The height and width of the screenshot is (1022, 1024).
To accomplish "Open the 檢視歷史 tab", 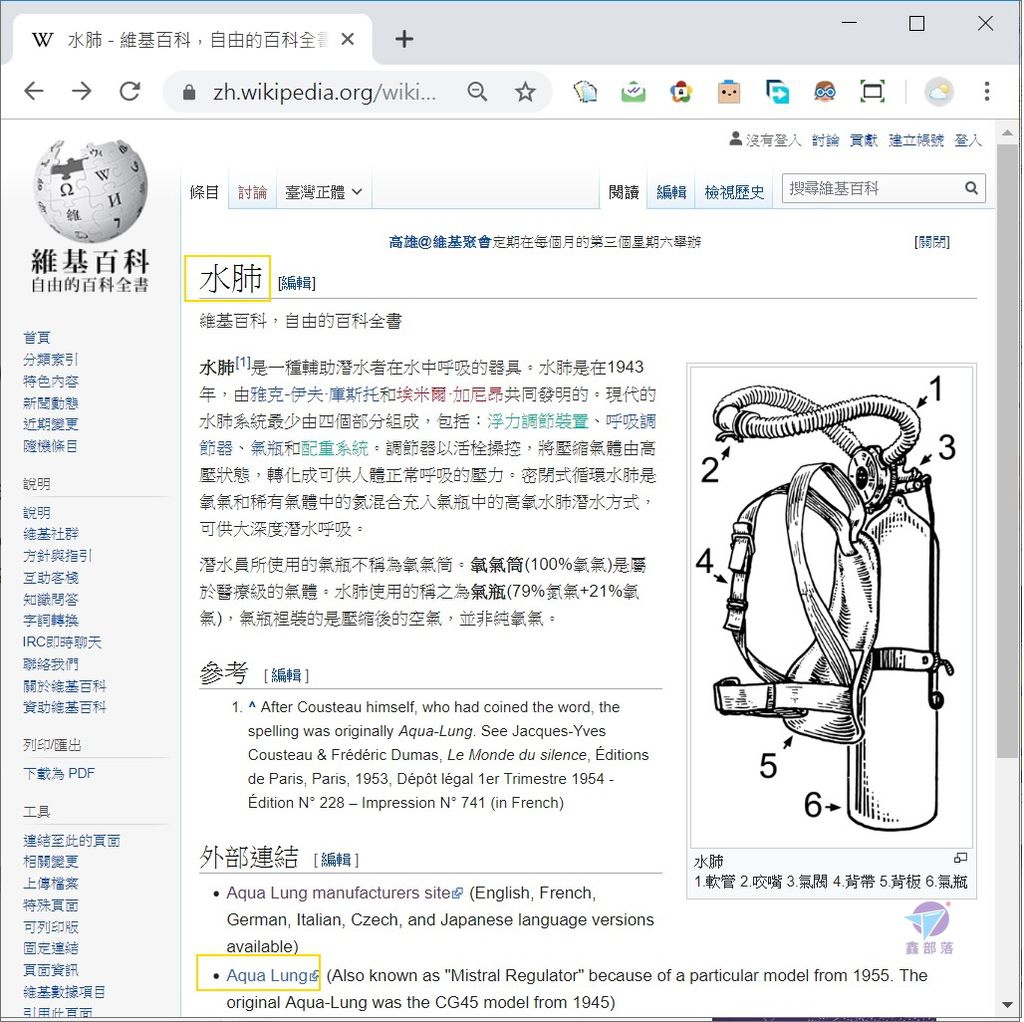I will coord(734,192).
